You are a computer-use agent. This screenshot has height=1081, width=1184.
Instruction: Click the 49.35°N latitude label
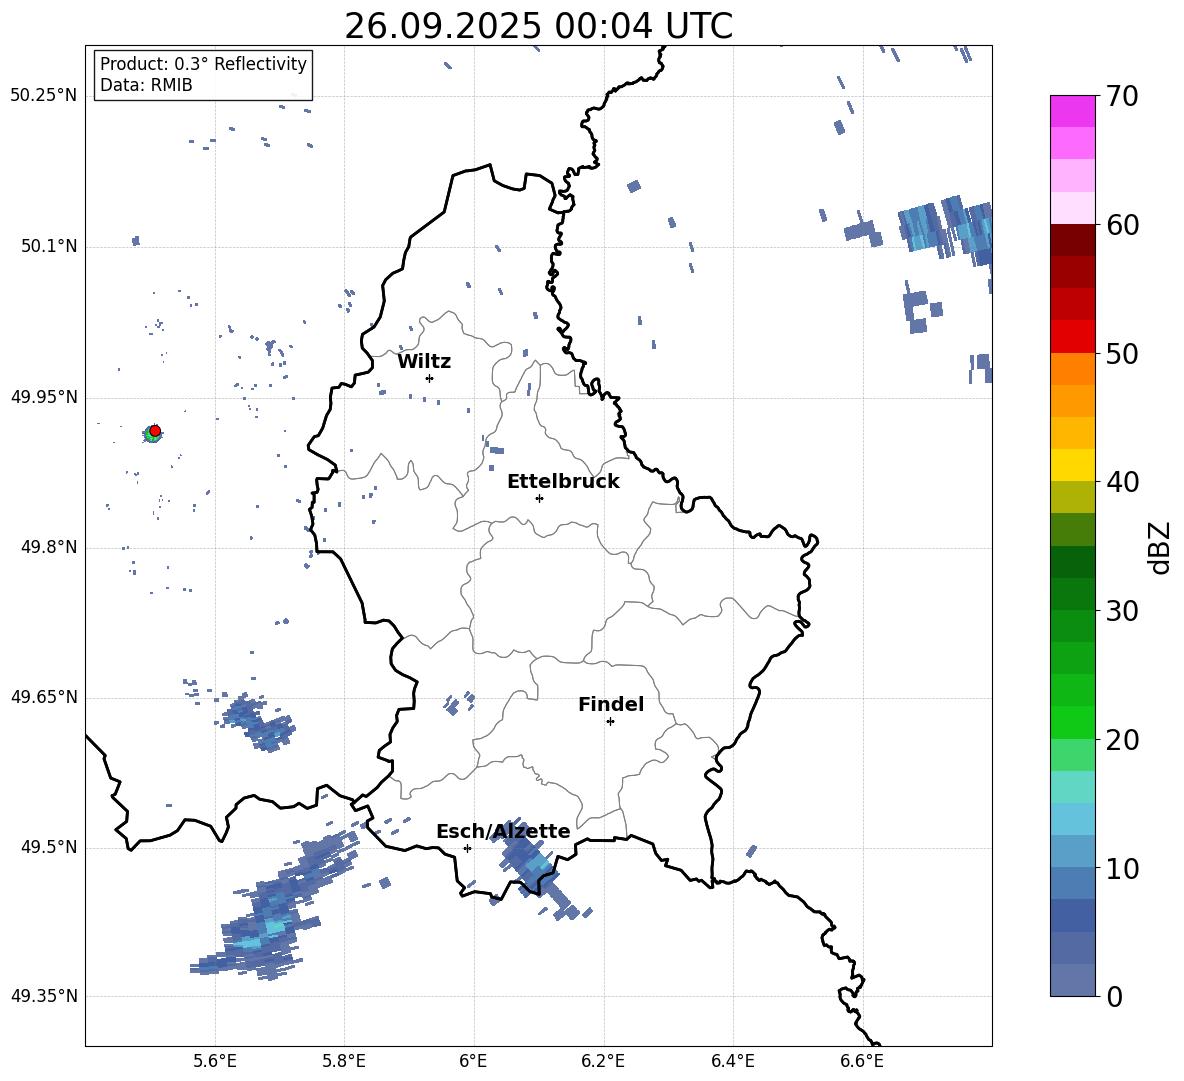tap(44, 996)
